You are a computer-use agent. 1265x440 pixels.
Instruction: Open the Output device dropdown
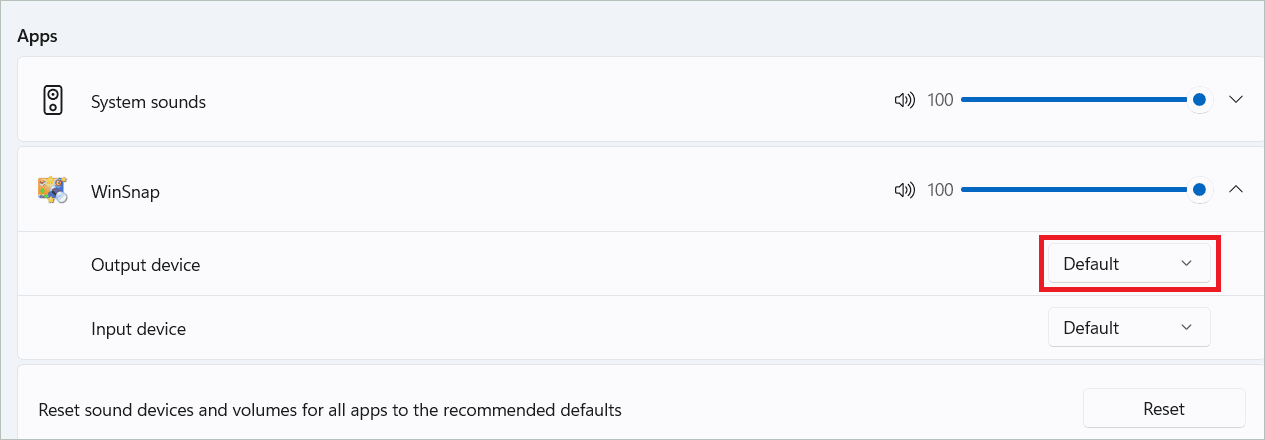tap(1129, 264)
